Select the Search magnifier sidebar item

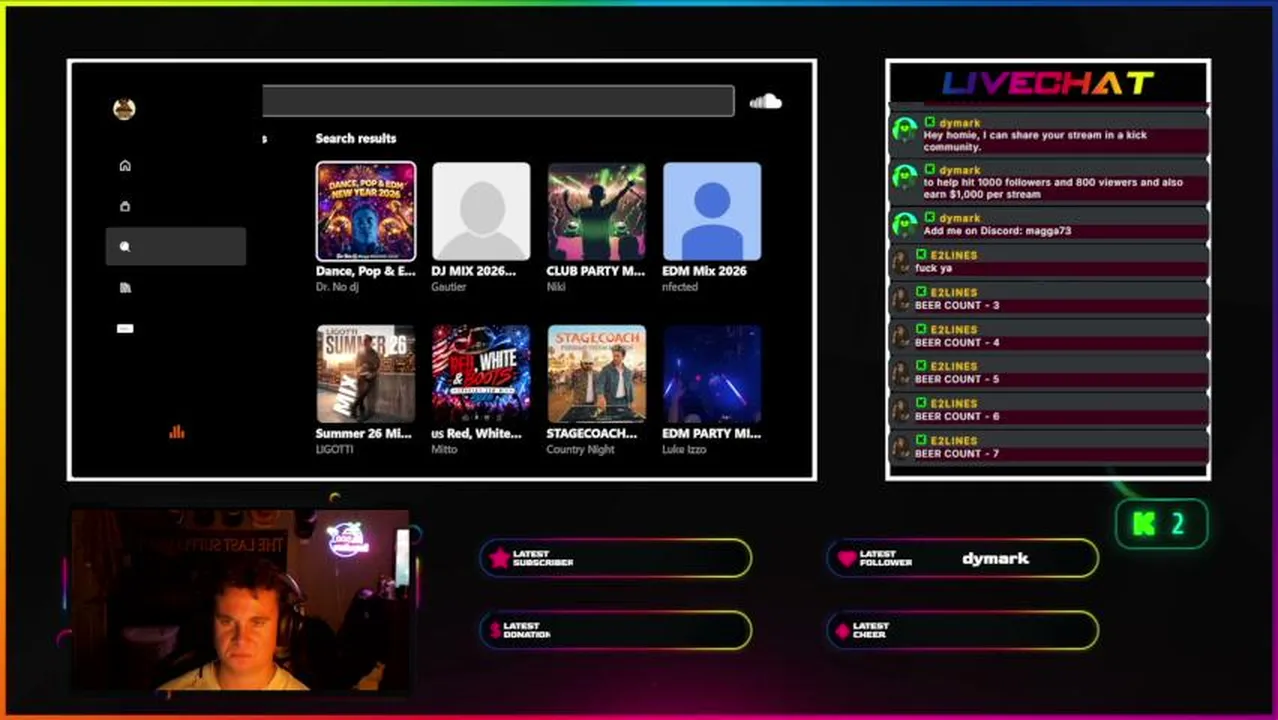175,246
